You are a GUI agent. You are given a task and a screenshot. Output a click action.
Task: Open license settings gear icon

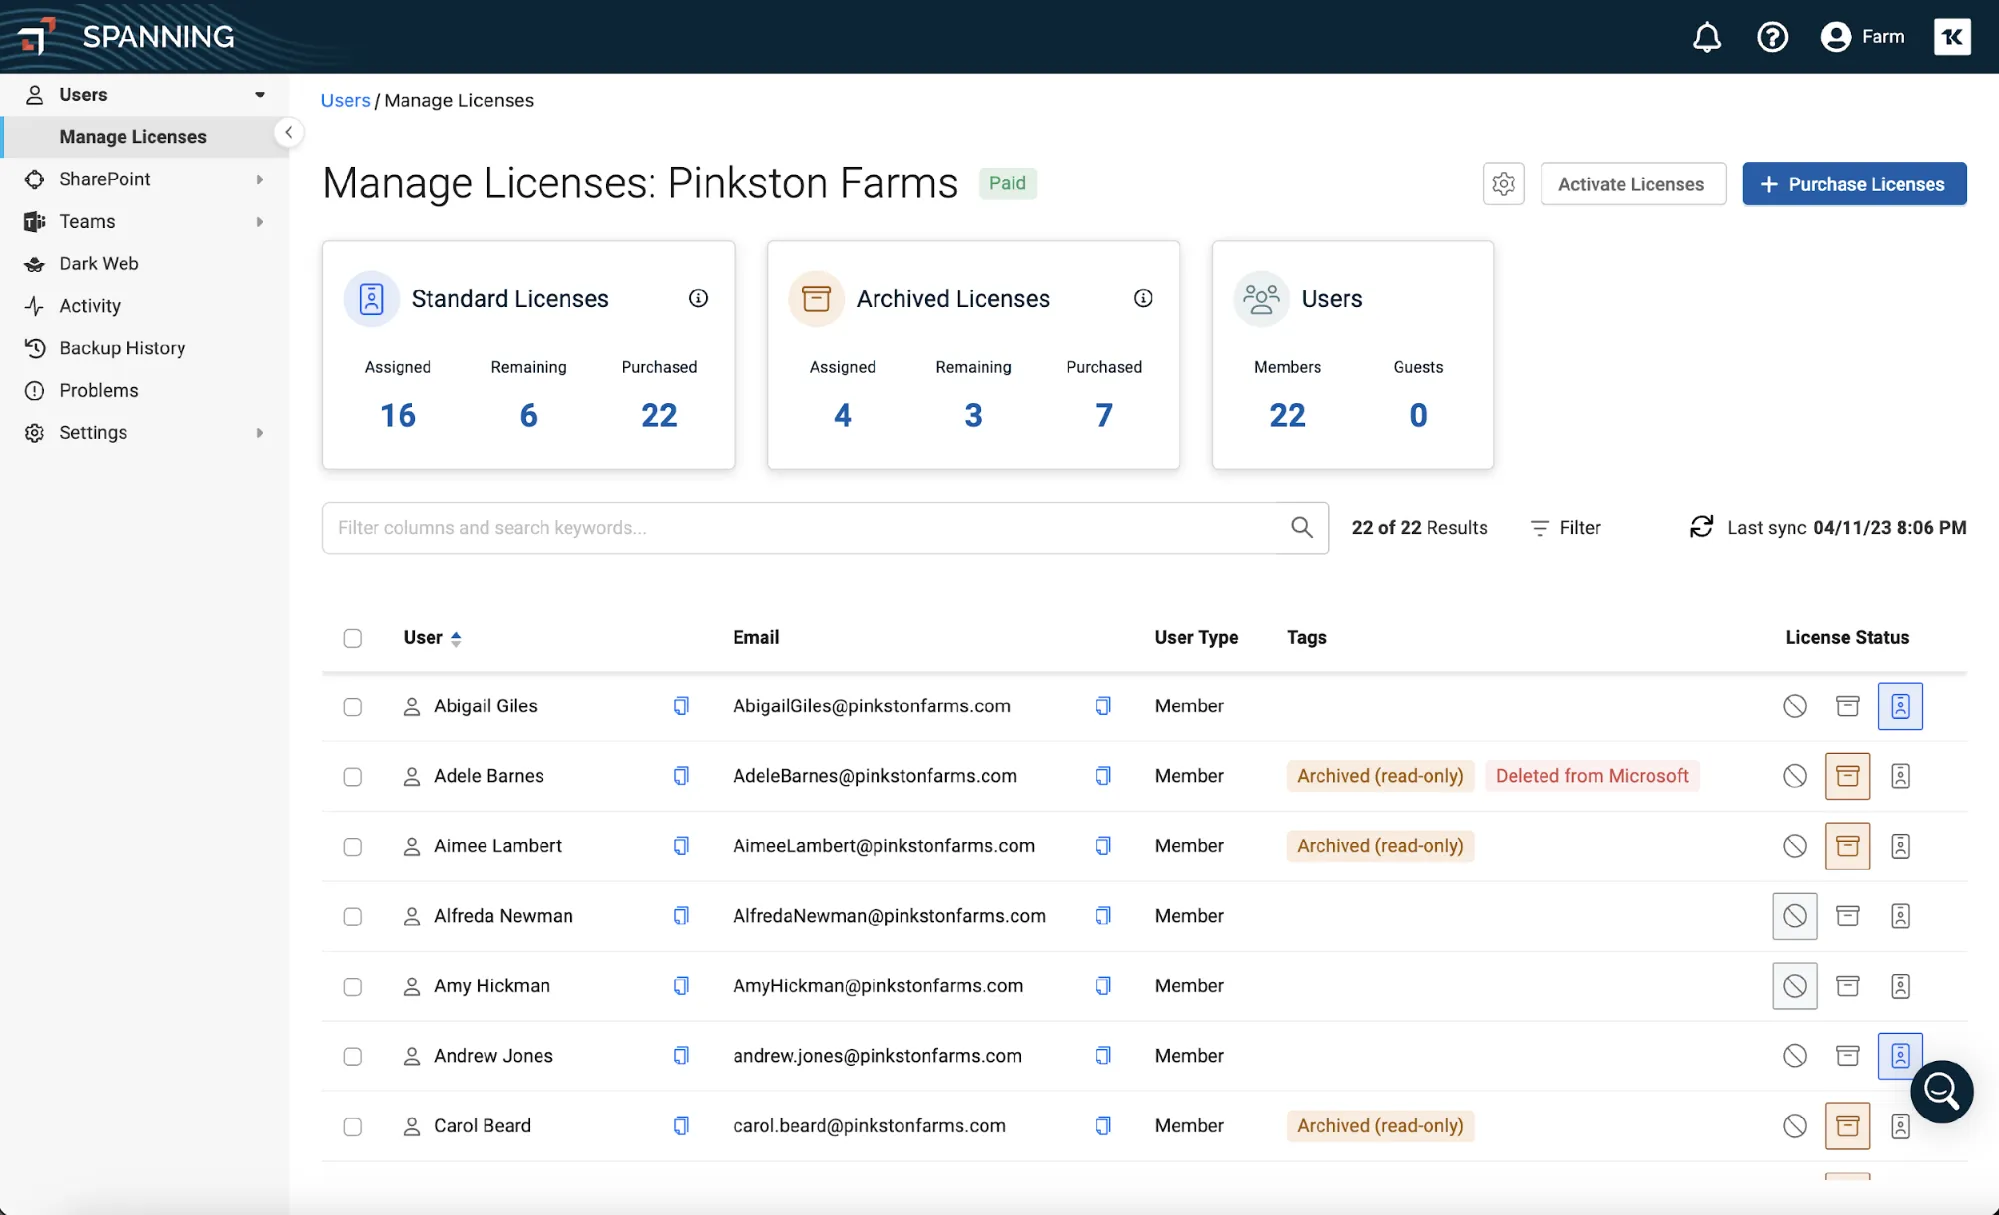click(x=1503, y=184)
